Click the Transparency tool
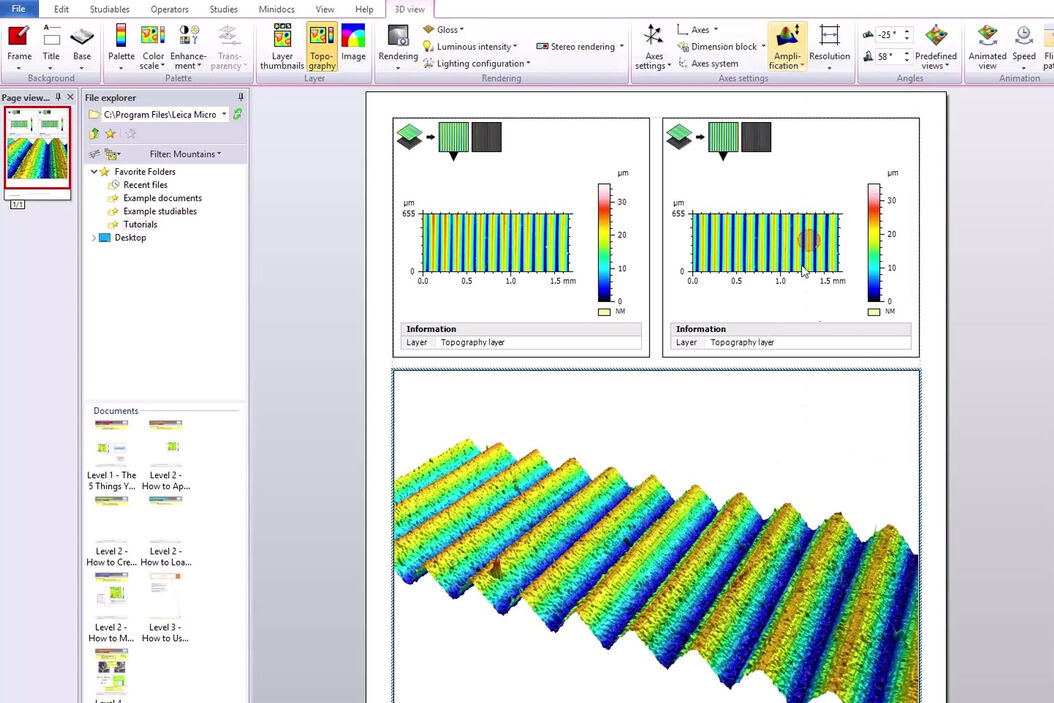Image resolution: width=1054 pixels, height=703 pixels. tap(229, 45)
